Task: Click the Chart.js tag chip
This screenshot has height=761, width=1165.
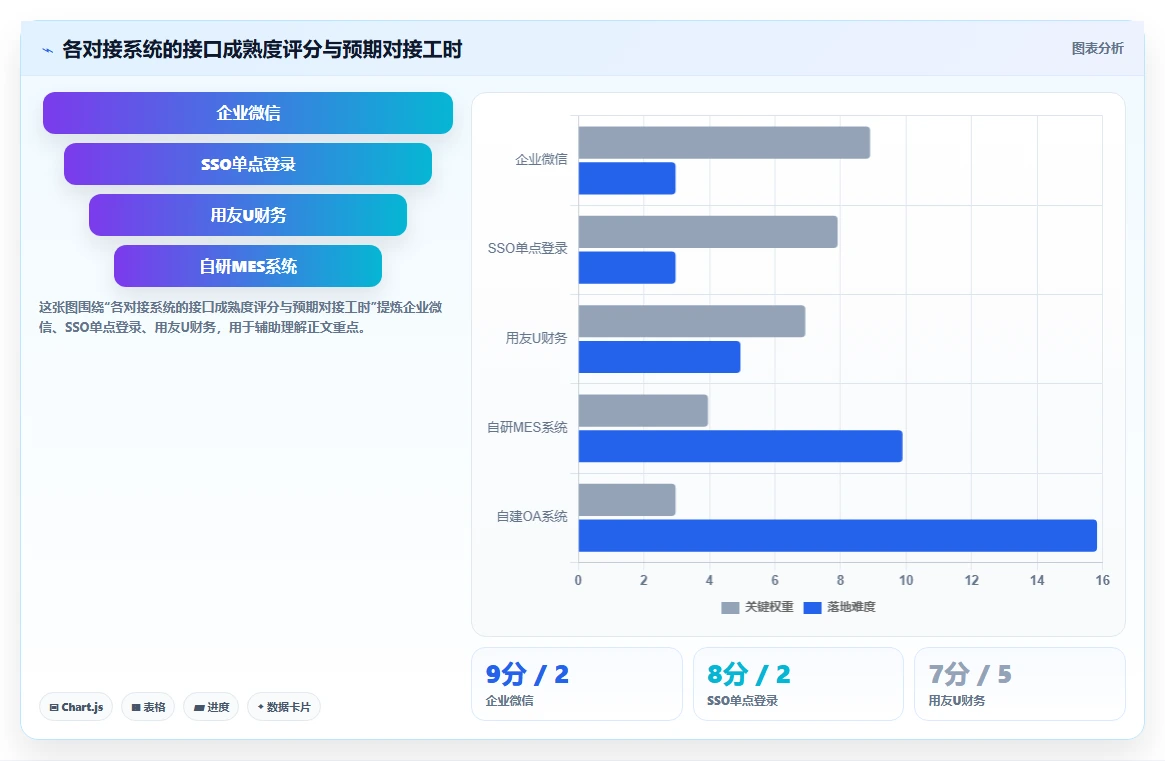Action: point(76,707)
